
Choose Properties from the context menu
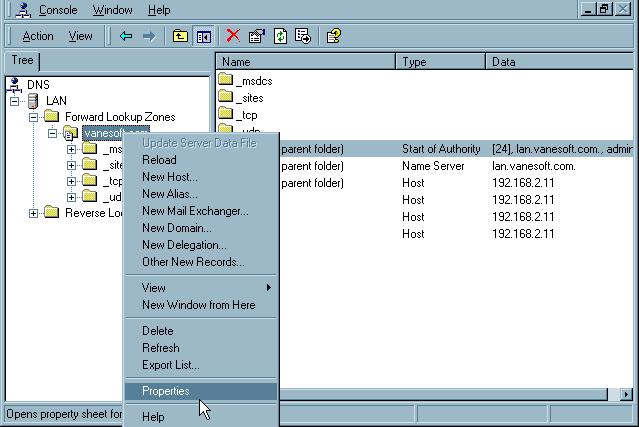tap(201, 391)
